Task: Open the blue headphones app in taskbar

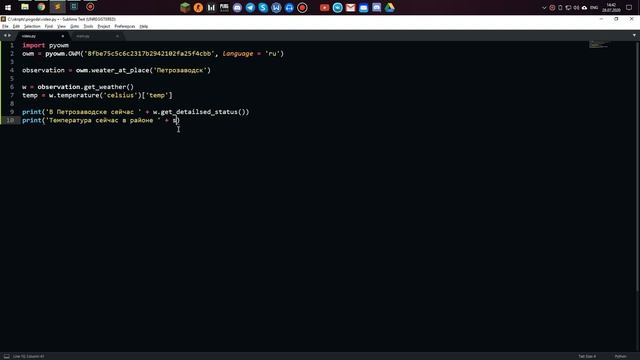Action: [289, 7]
